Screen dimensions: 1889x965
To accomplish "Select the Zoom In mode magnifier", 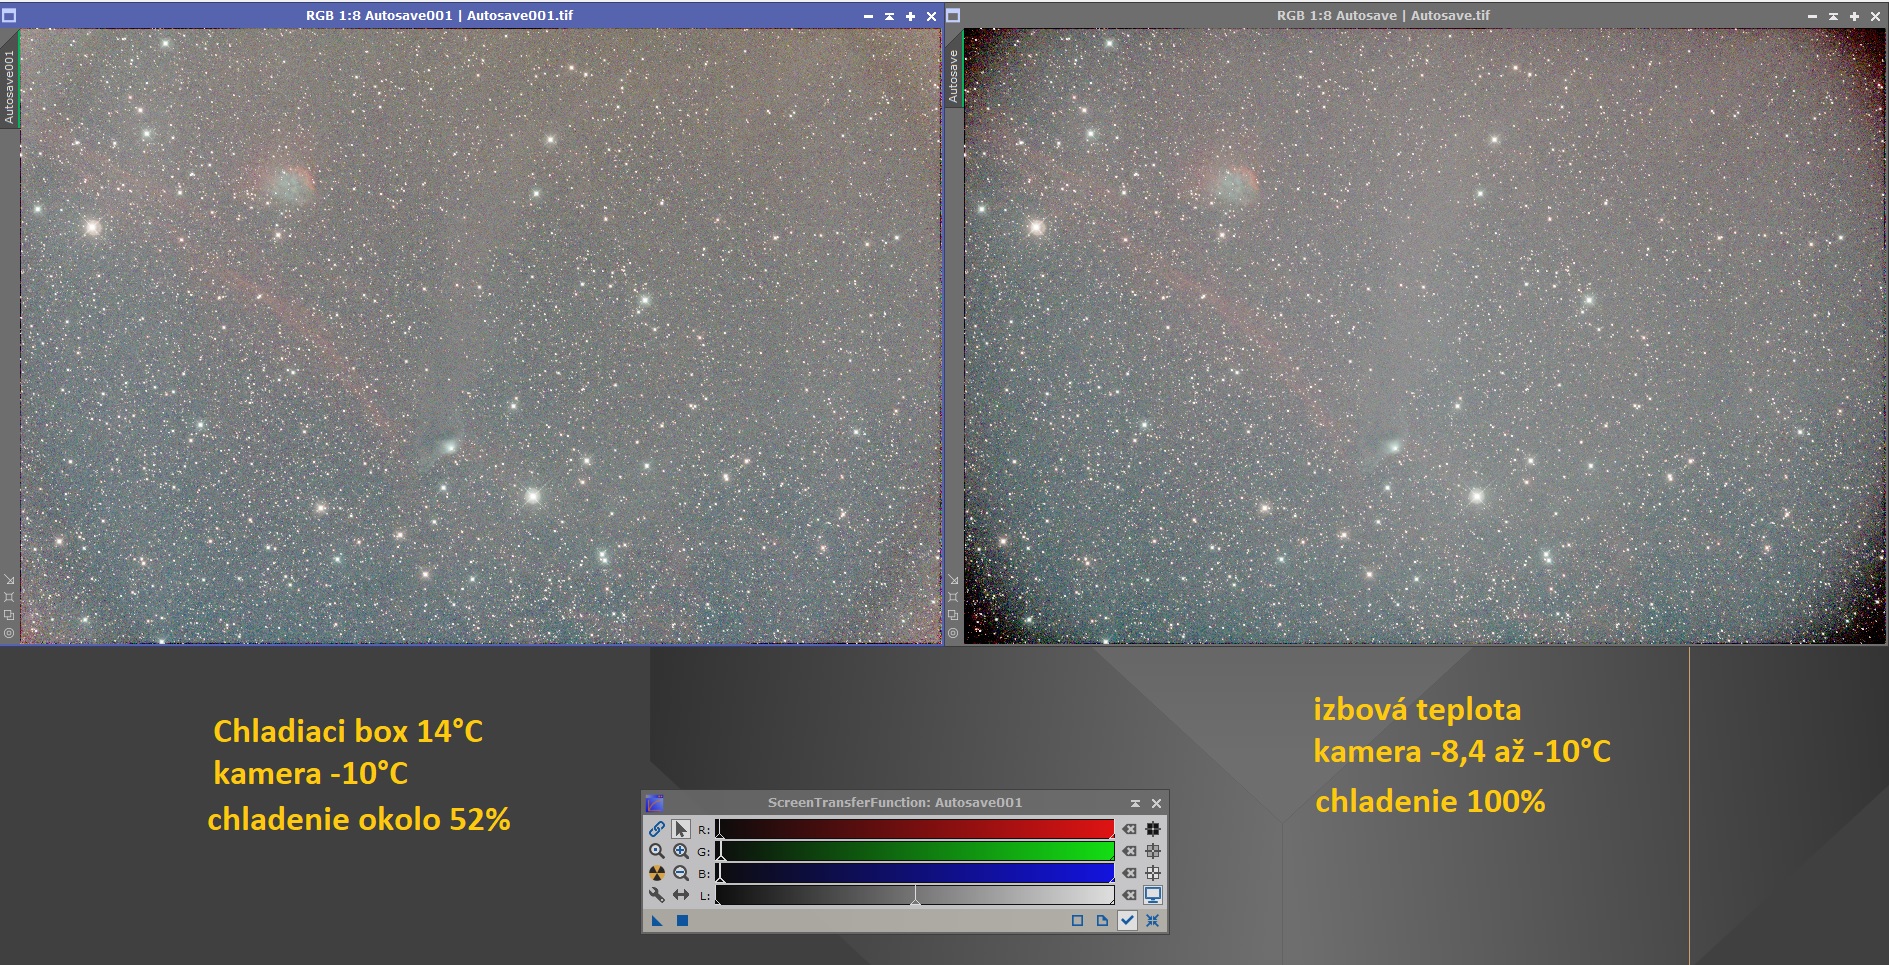I will 681,851.
